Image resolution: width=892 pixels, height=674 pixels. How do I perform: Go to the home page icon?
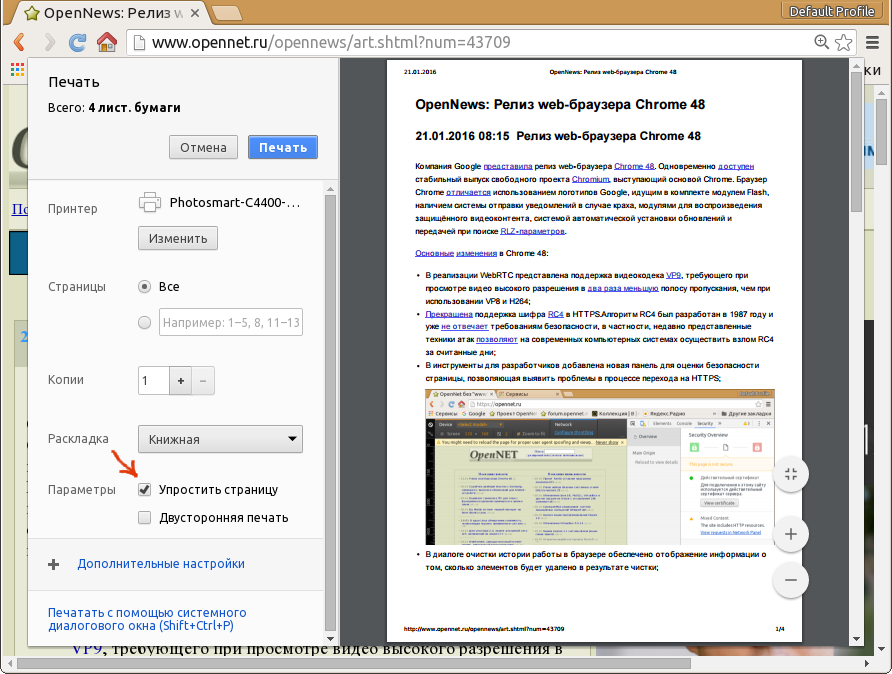click(x=107, y=42)
